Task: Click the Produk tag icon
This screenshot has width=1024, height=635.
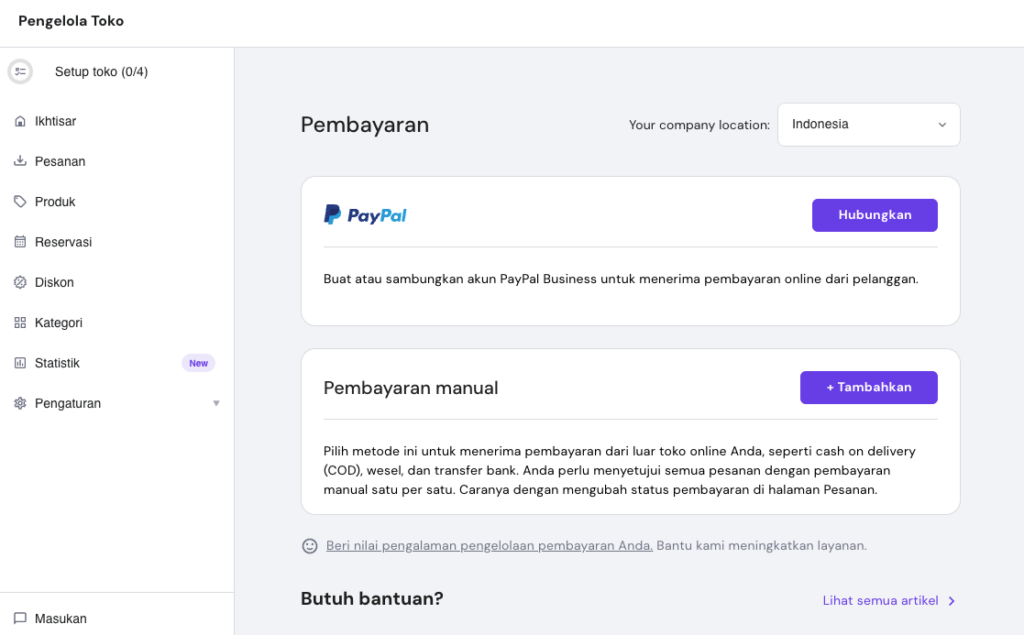Action: [x=19, y=201]
